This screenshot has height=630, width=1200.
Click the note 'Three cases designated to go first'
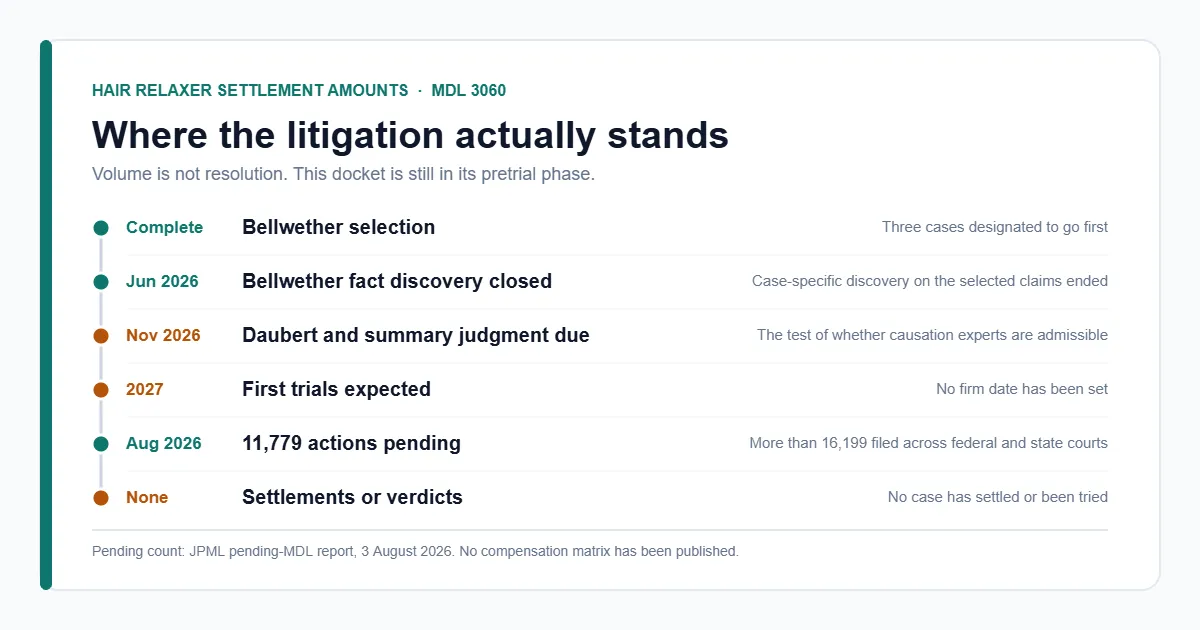coord(995,227)
